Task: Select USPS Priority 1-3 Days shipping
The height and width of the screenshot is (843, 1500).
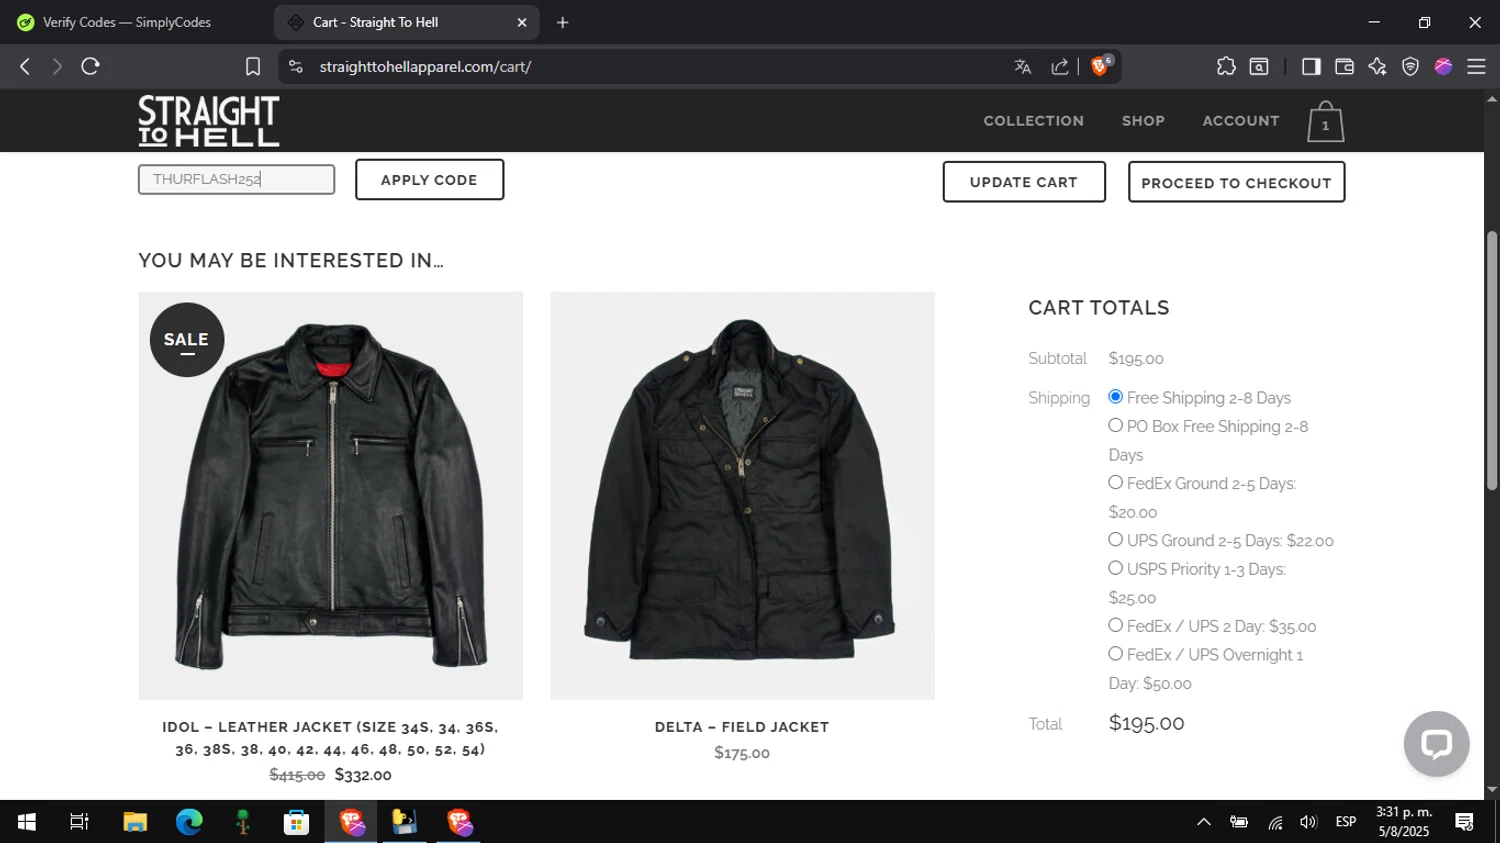Action: click(1115, 568)
